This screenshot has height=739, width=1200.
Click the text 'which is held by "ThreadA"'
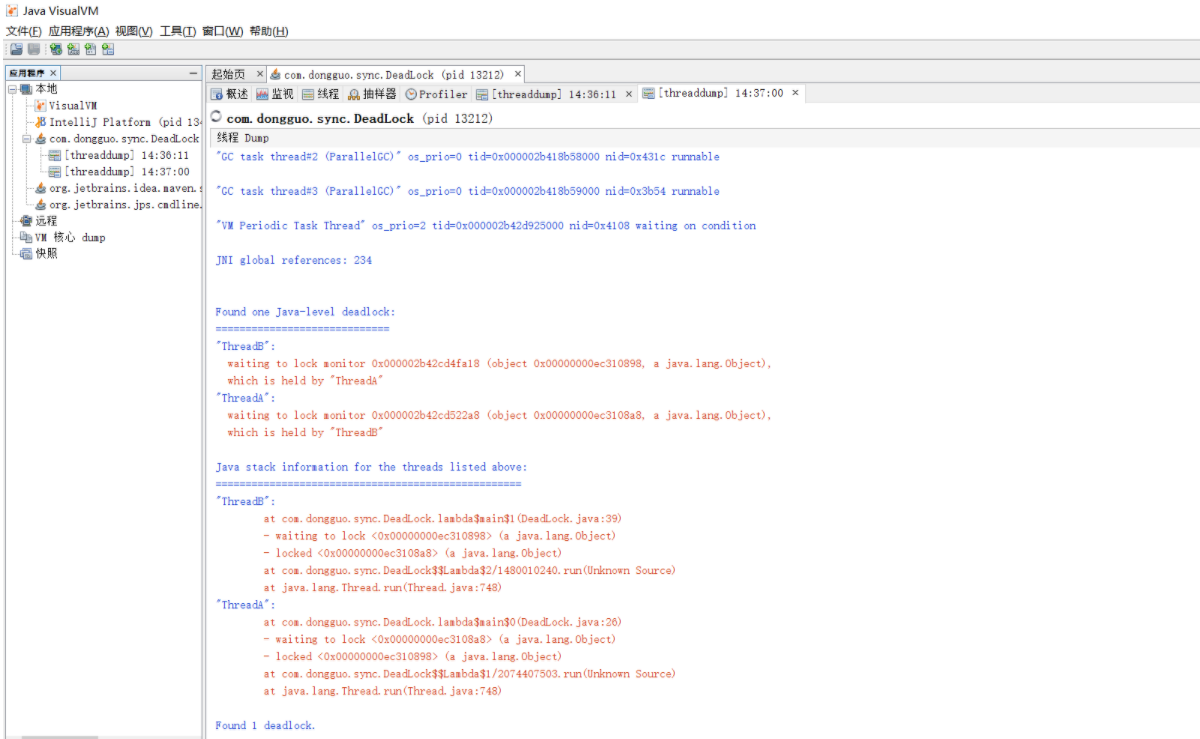click(305, 380)
